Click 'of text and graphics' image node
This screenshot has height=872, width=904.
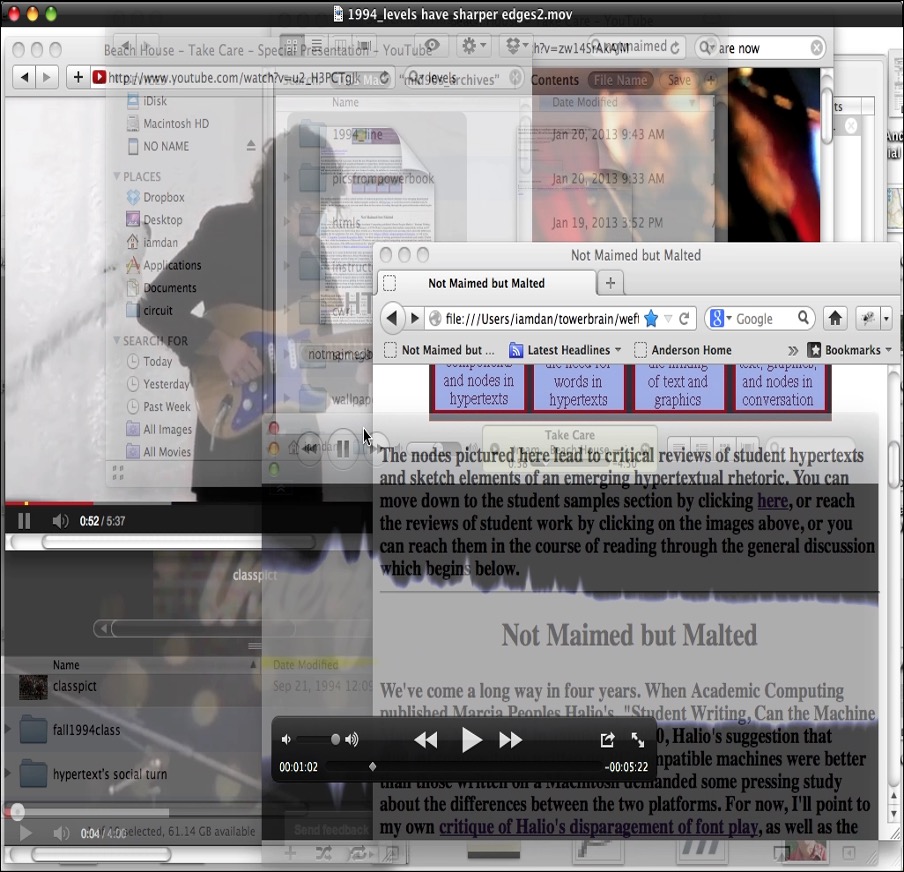pos(677,388)
